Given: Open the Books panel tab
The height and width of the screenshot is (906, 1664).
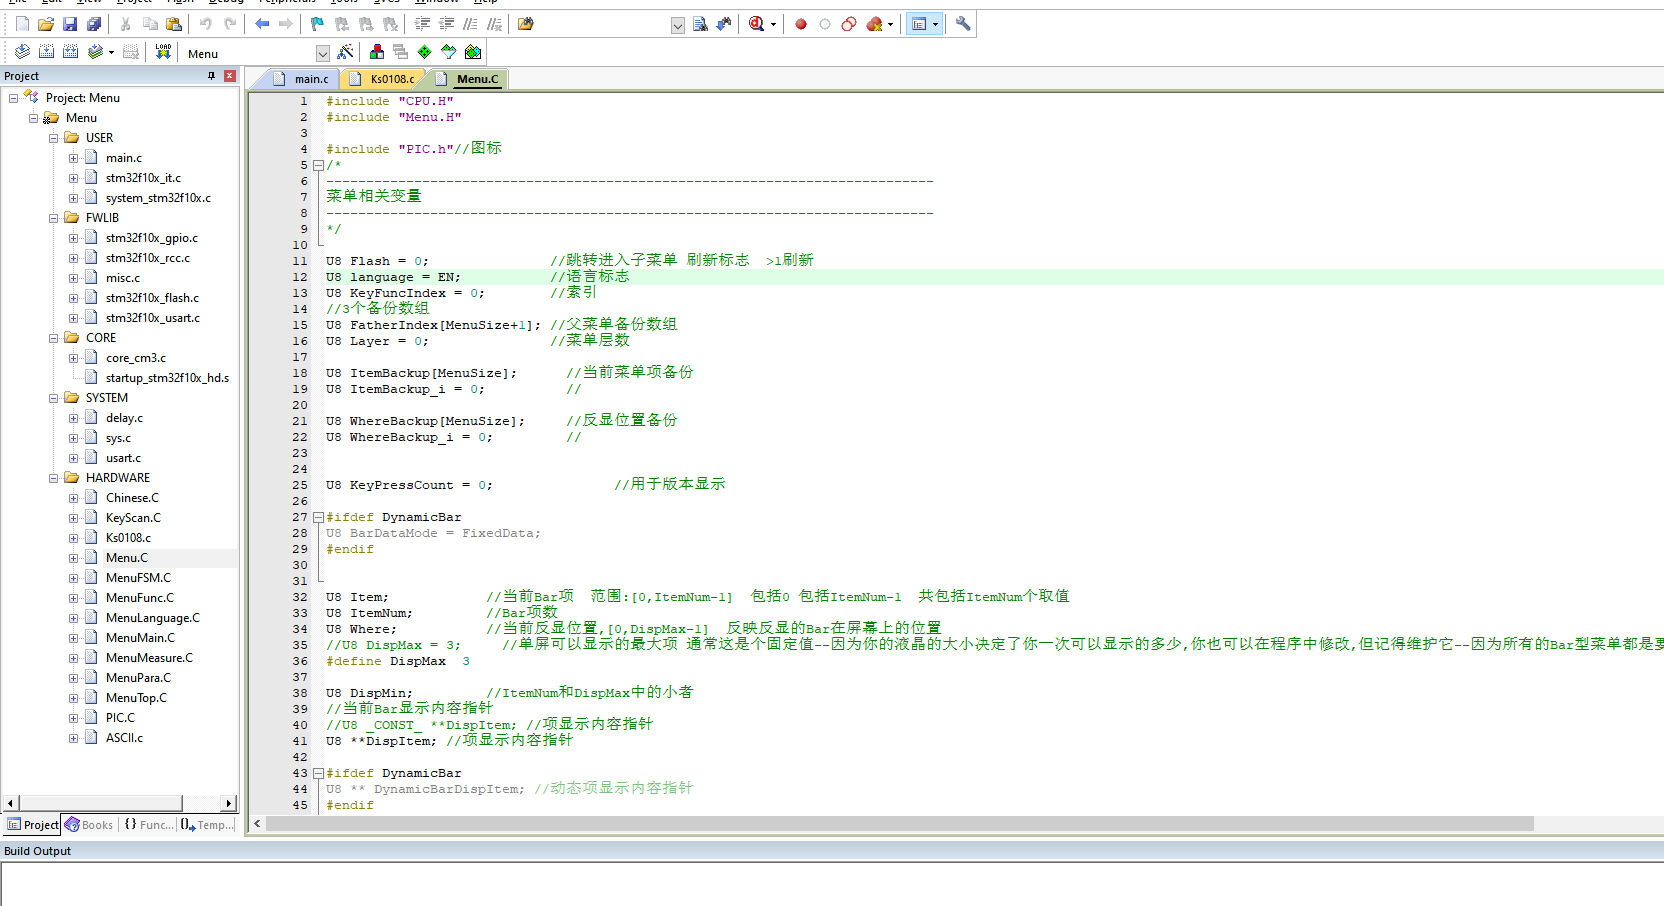Looking at the screenshot, I should click(x=89, y=825).
